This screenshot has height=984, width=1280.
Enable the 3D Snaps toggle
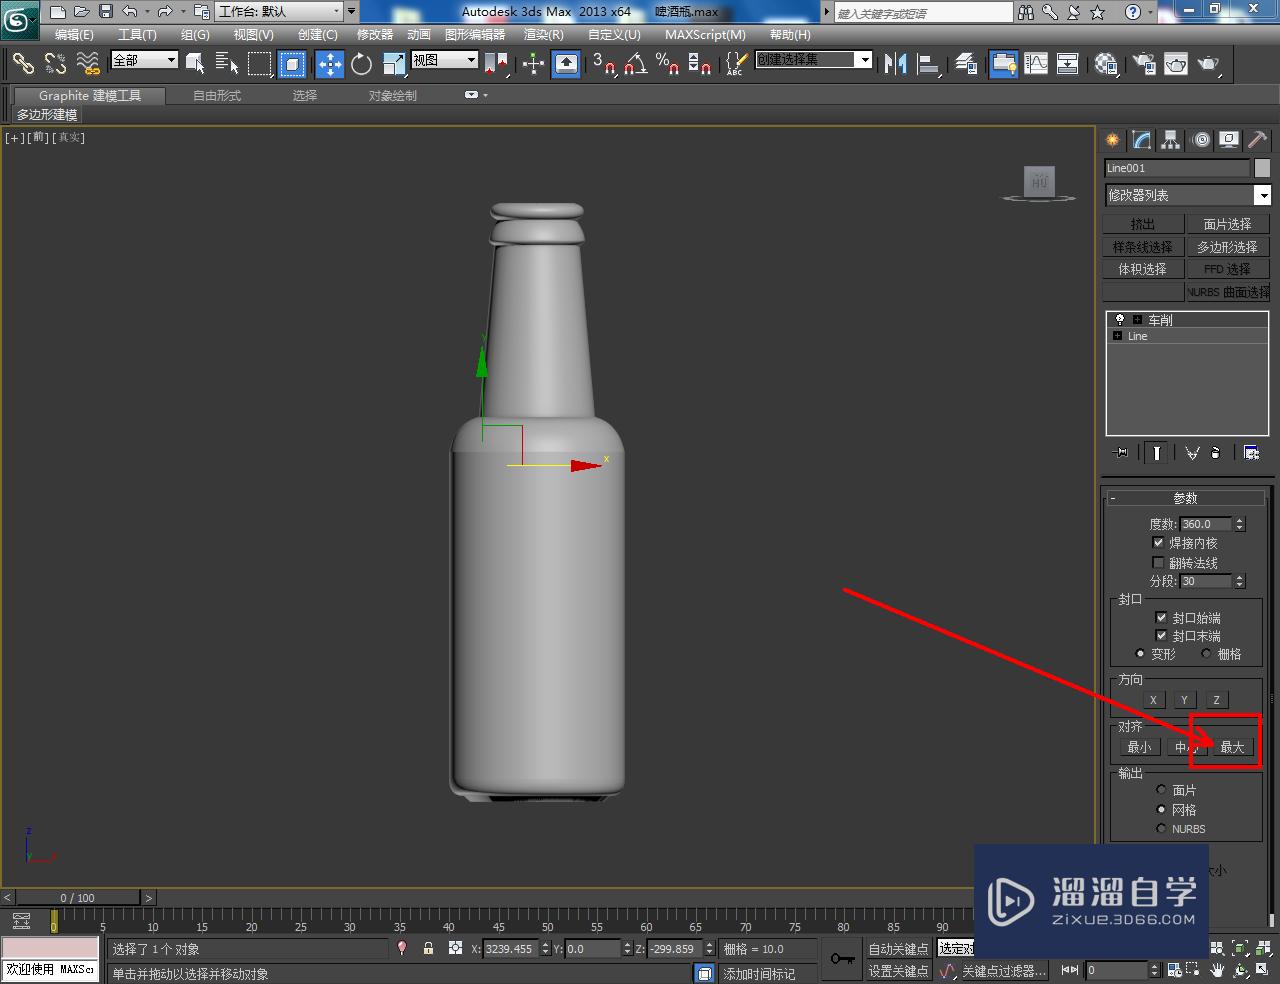[608, 64]
